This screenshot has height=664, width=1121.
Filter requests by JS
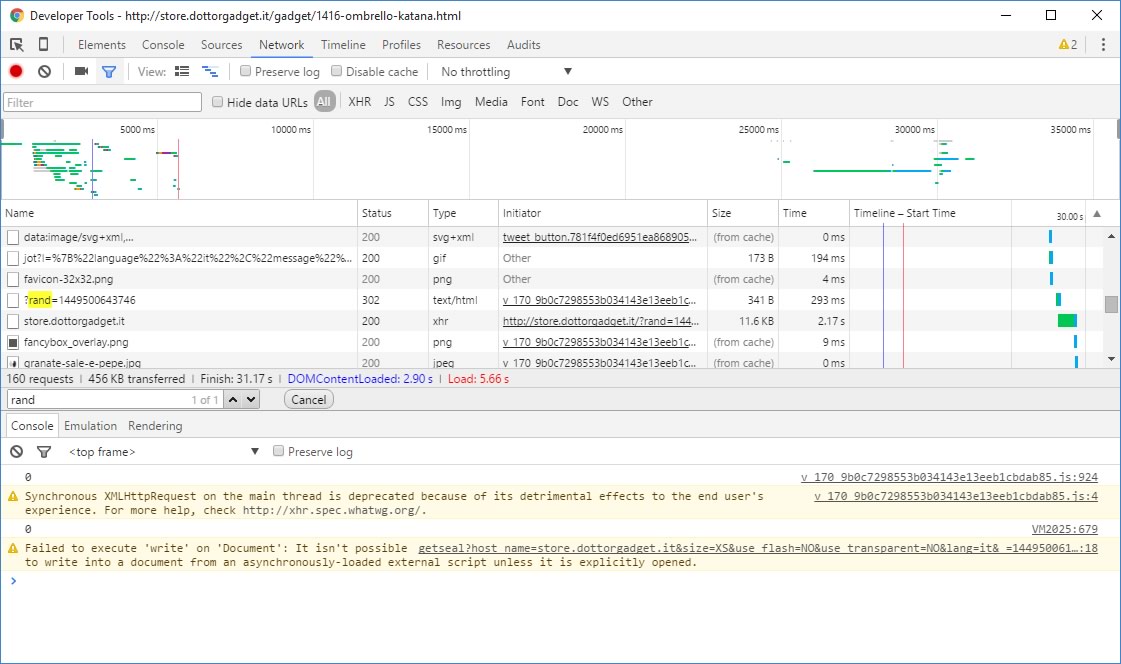pos(389,101)
